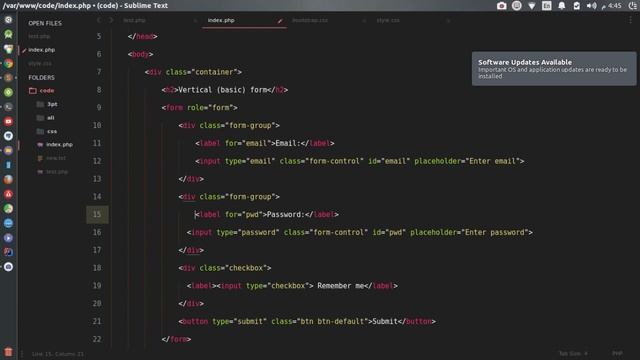Click the OPEN FILES section header
This screenshot has height=360, width=640.
point(45,23)
